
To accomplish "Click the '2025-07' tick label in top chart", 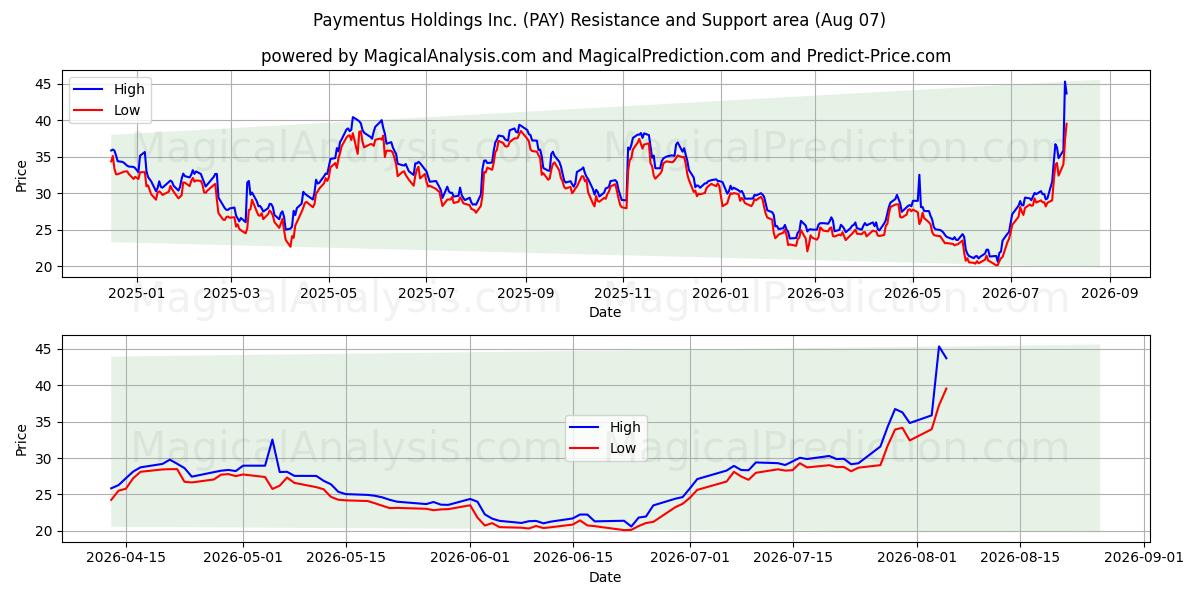I will pyautogui.click(x=427, y=293).
